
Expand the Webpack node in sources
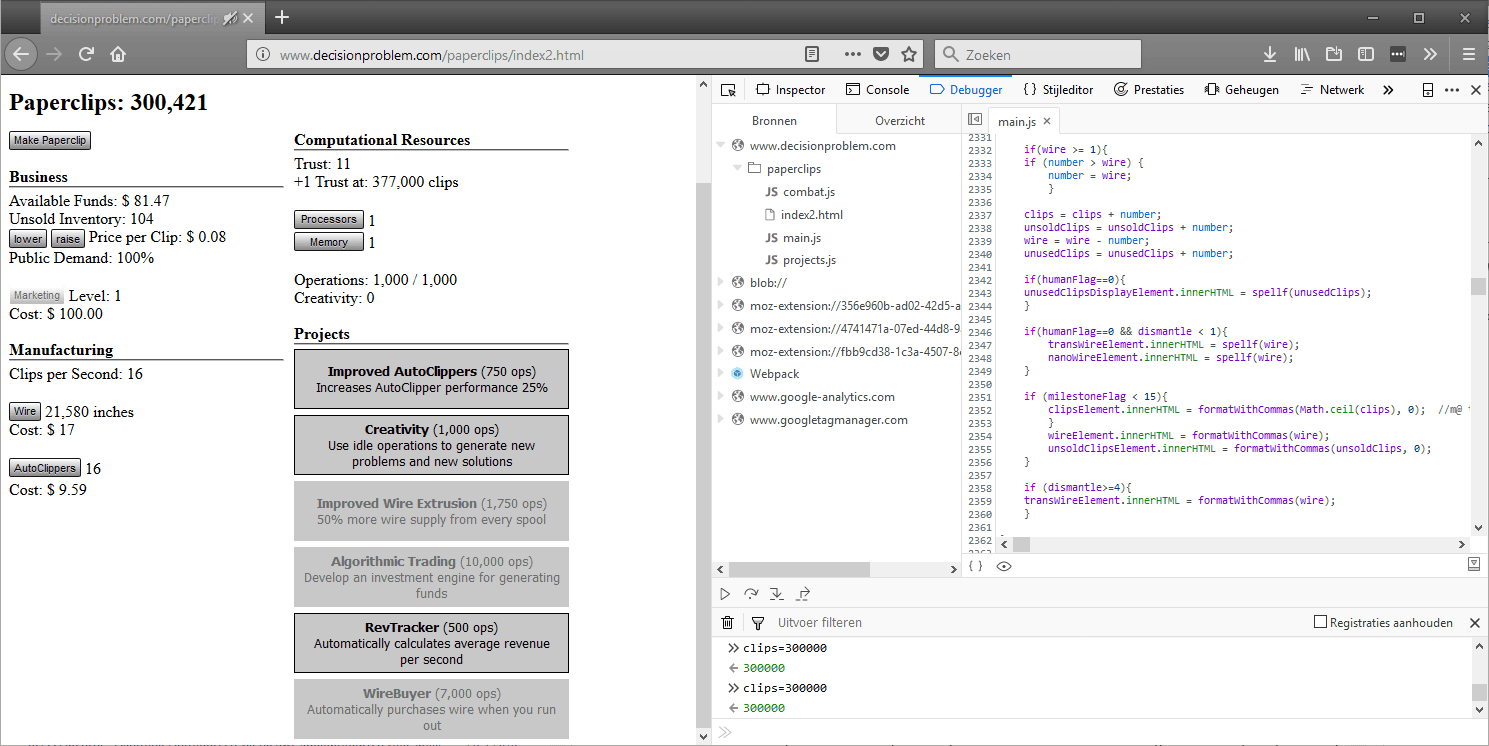722,373
